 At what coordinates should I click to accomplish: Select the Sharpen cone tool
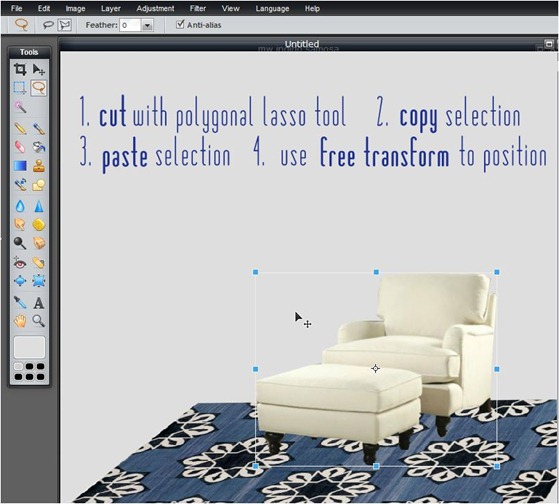click(39, 206)
